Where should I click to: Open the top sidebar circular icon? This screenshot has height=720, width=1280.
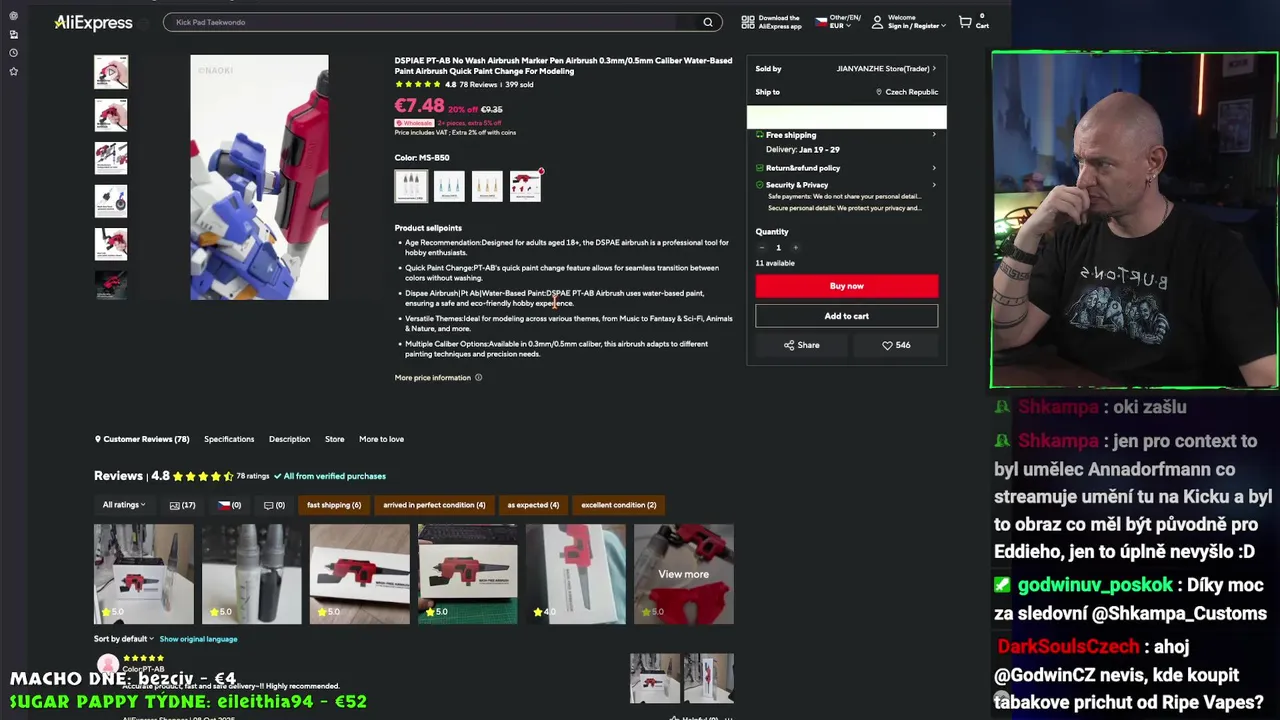13,16
